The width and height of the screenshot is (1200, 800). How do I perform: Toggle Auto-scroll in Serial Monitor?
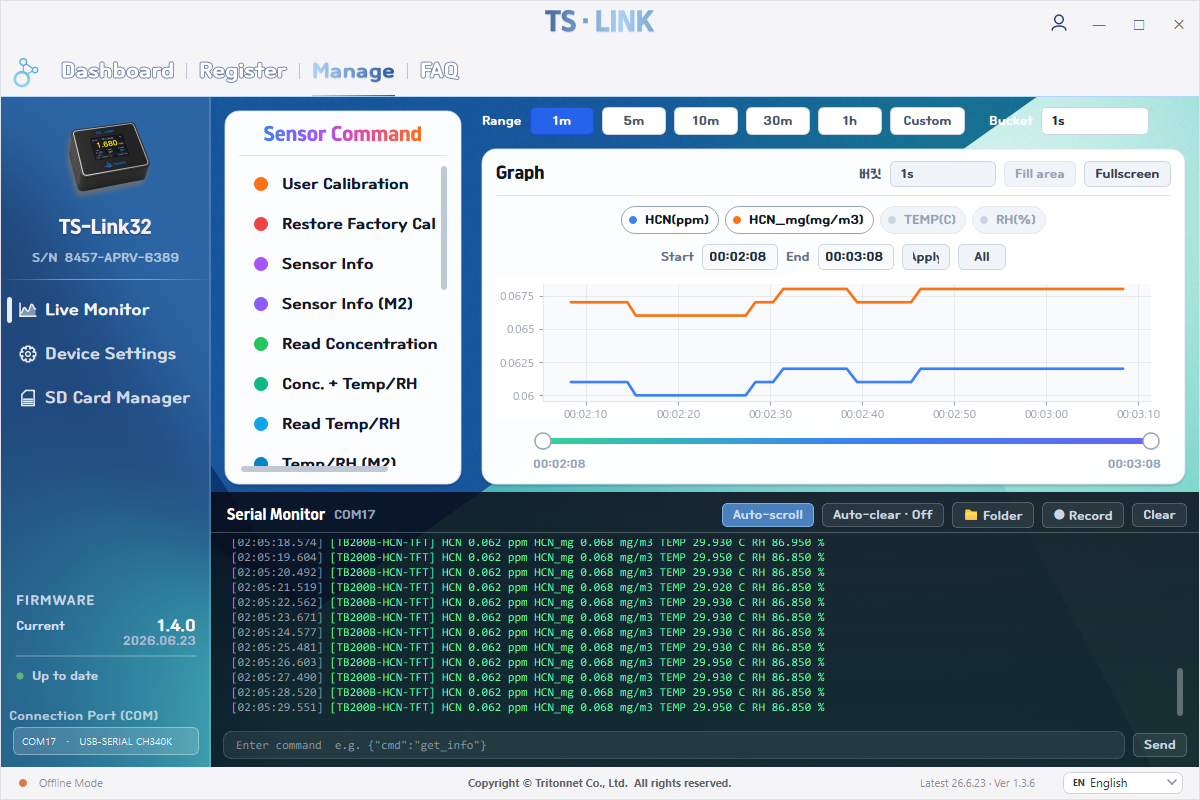[768, 515]
